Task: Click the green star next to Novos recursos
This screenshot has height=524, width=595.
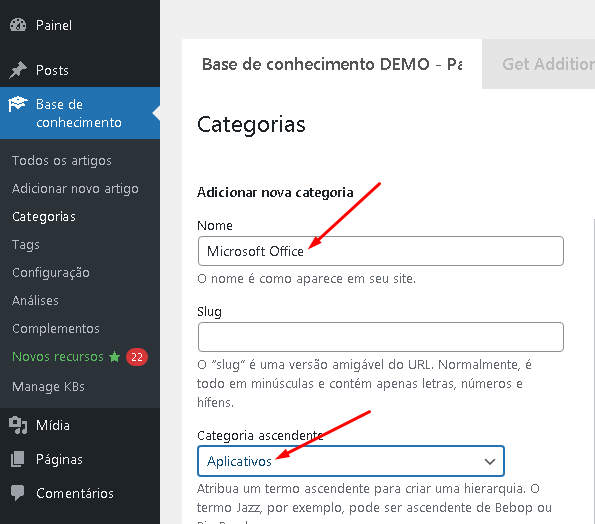Action: (114, 357)
